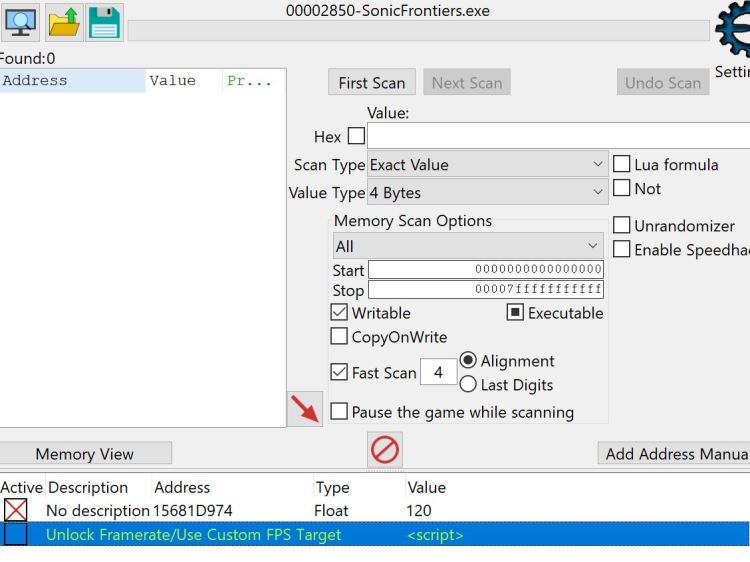The height and width of the screenshot is (562, 750).
Task: Toggle the Writable checkbox
Action: click(x=339, y=313)
